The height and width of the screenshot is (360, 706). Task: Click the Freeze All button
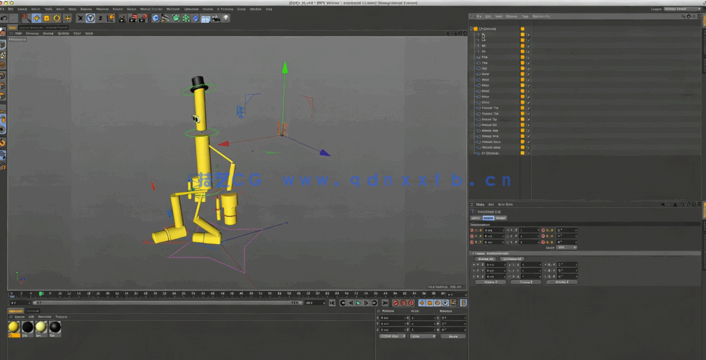coord(485,259)
